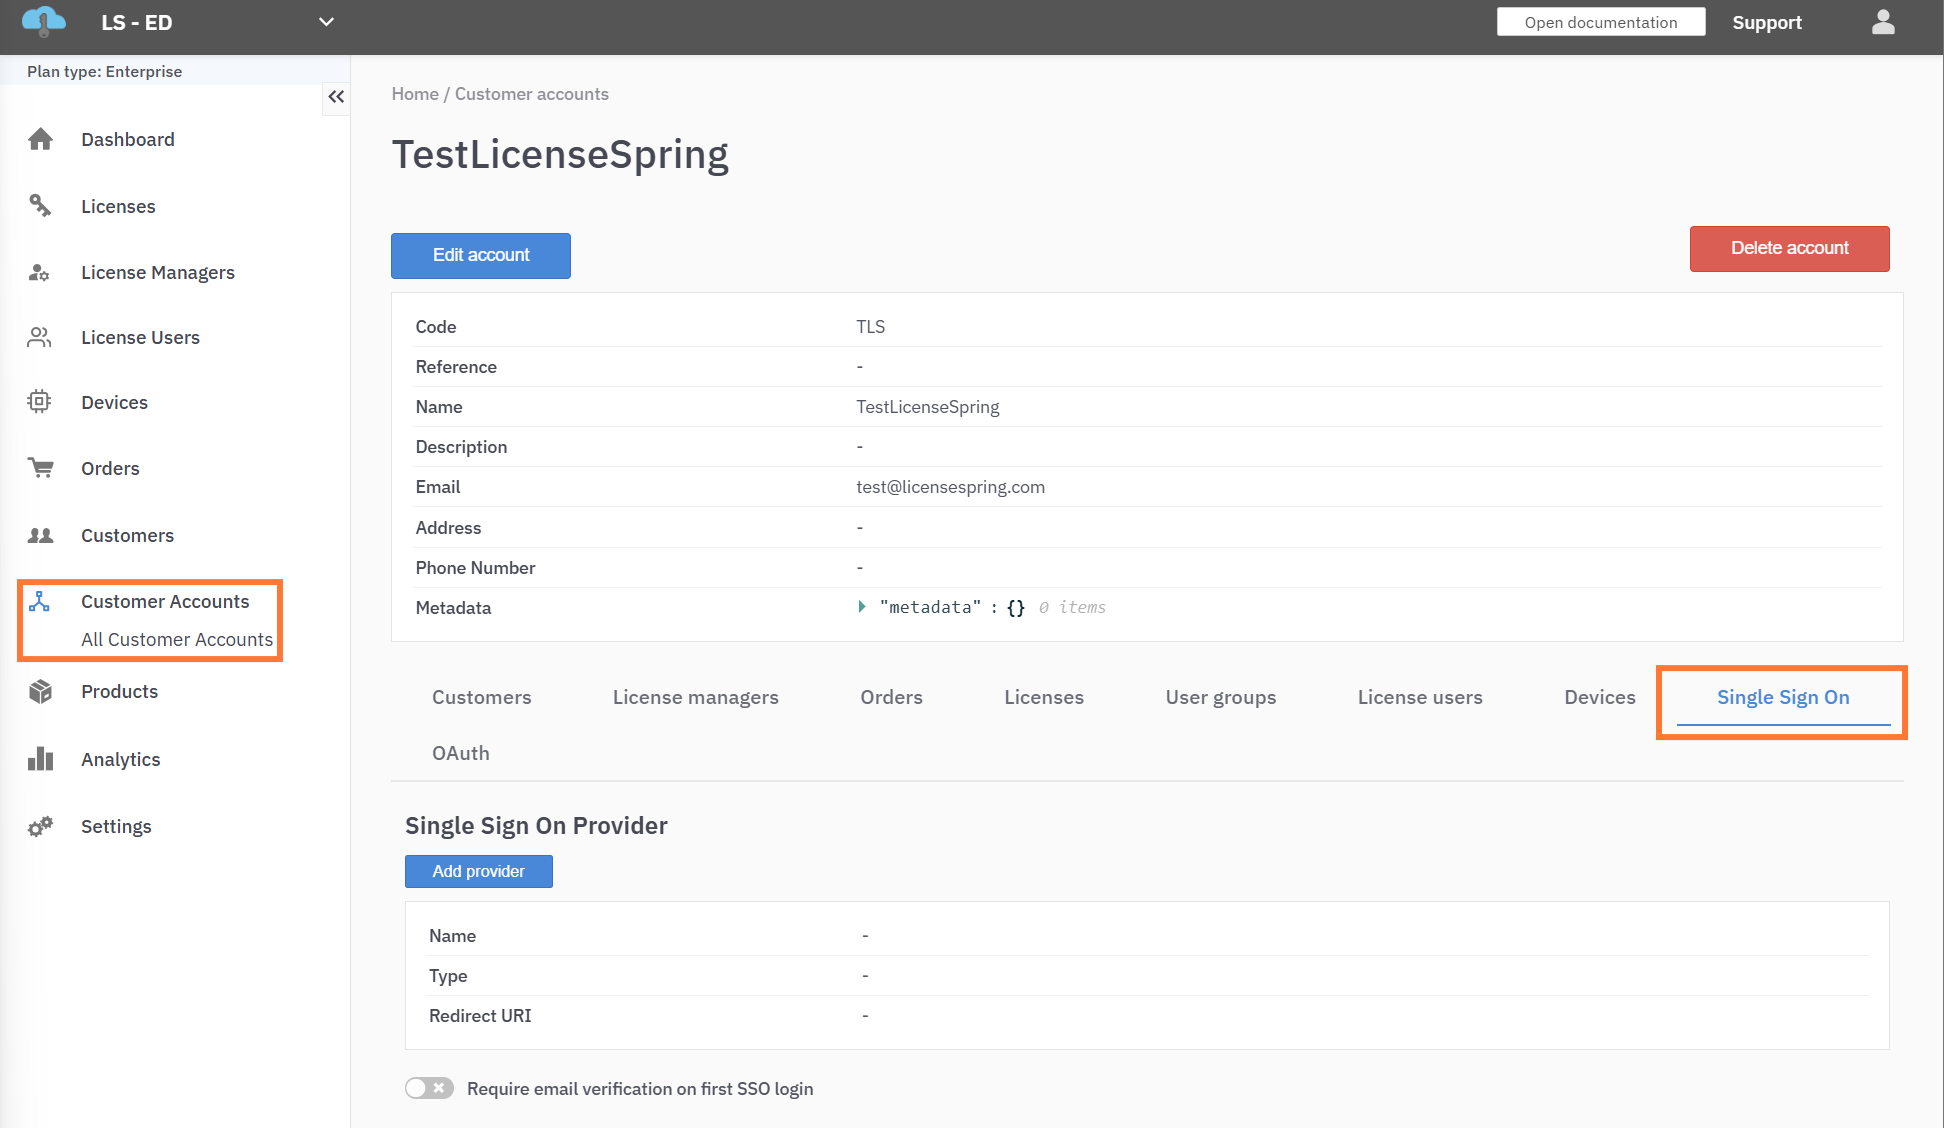Screen dimensions: 1944x1128
Task: Switch to the OAuth tab
Action: point(460,753)
